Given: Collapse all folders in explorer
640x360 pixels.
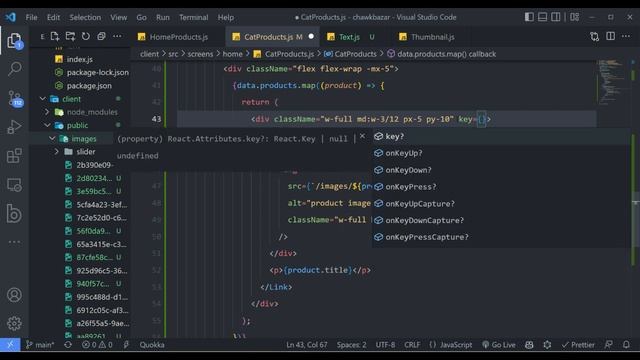Looking at the screenshot, I should click(x=101, y=37).
